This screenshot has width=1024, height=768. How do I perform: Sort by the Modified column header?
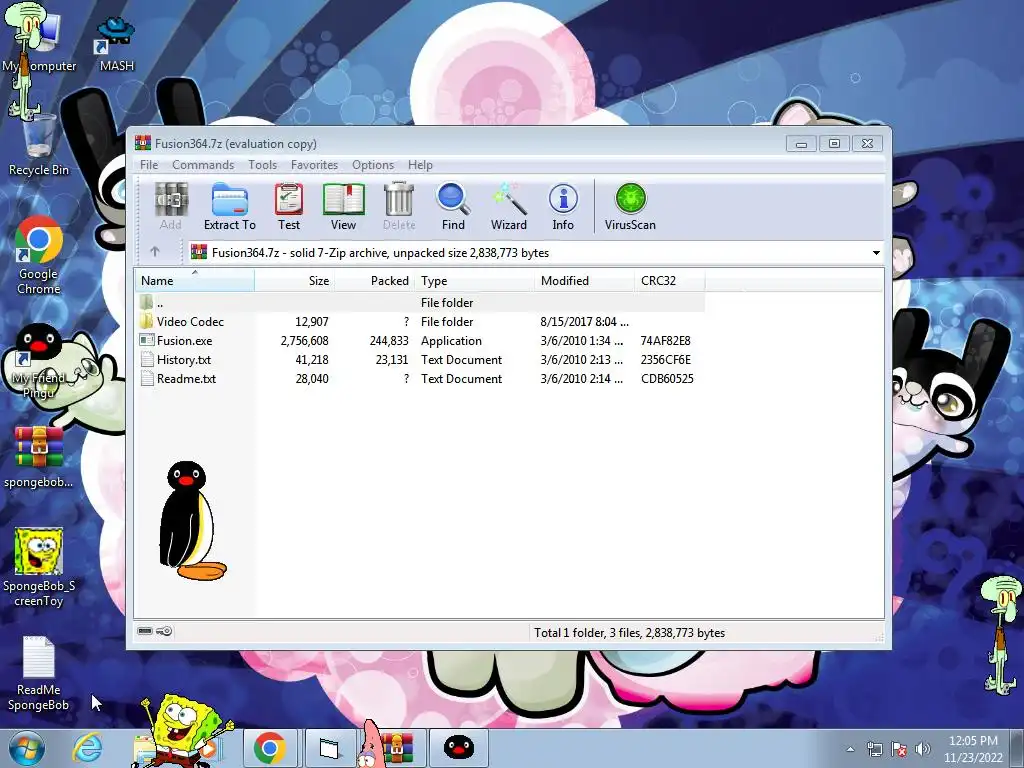[x=584, y=280]
